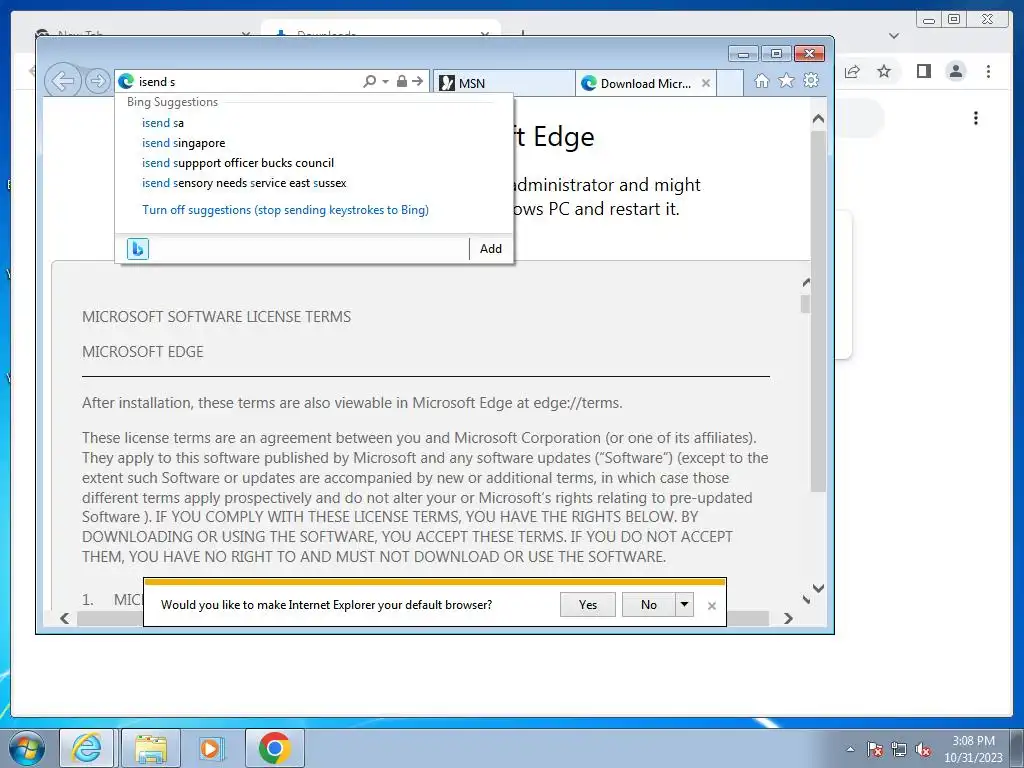Click page vertical scrollbar down arrow
The height and width of the screenshot is (768, 1024).
[818, 588]
